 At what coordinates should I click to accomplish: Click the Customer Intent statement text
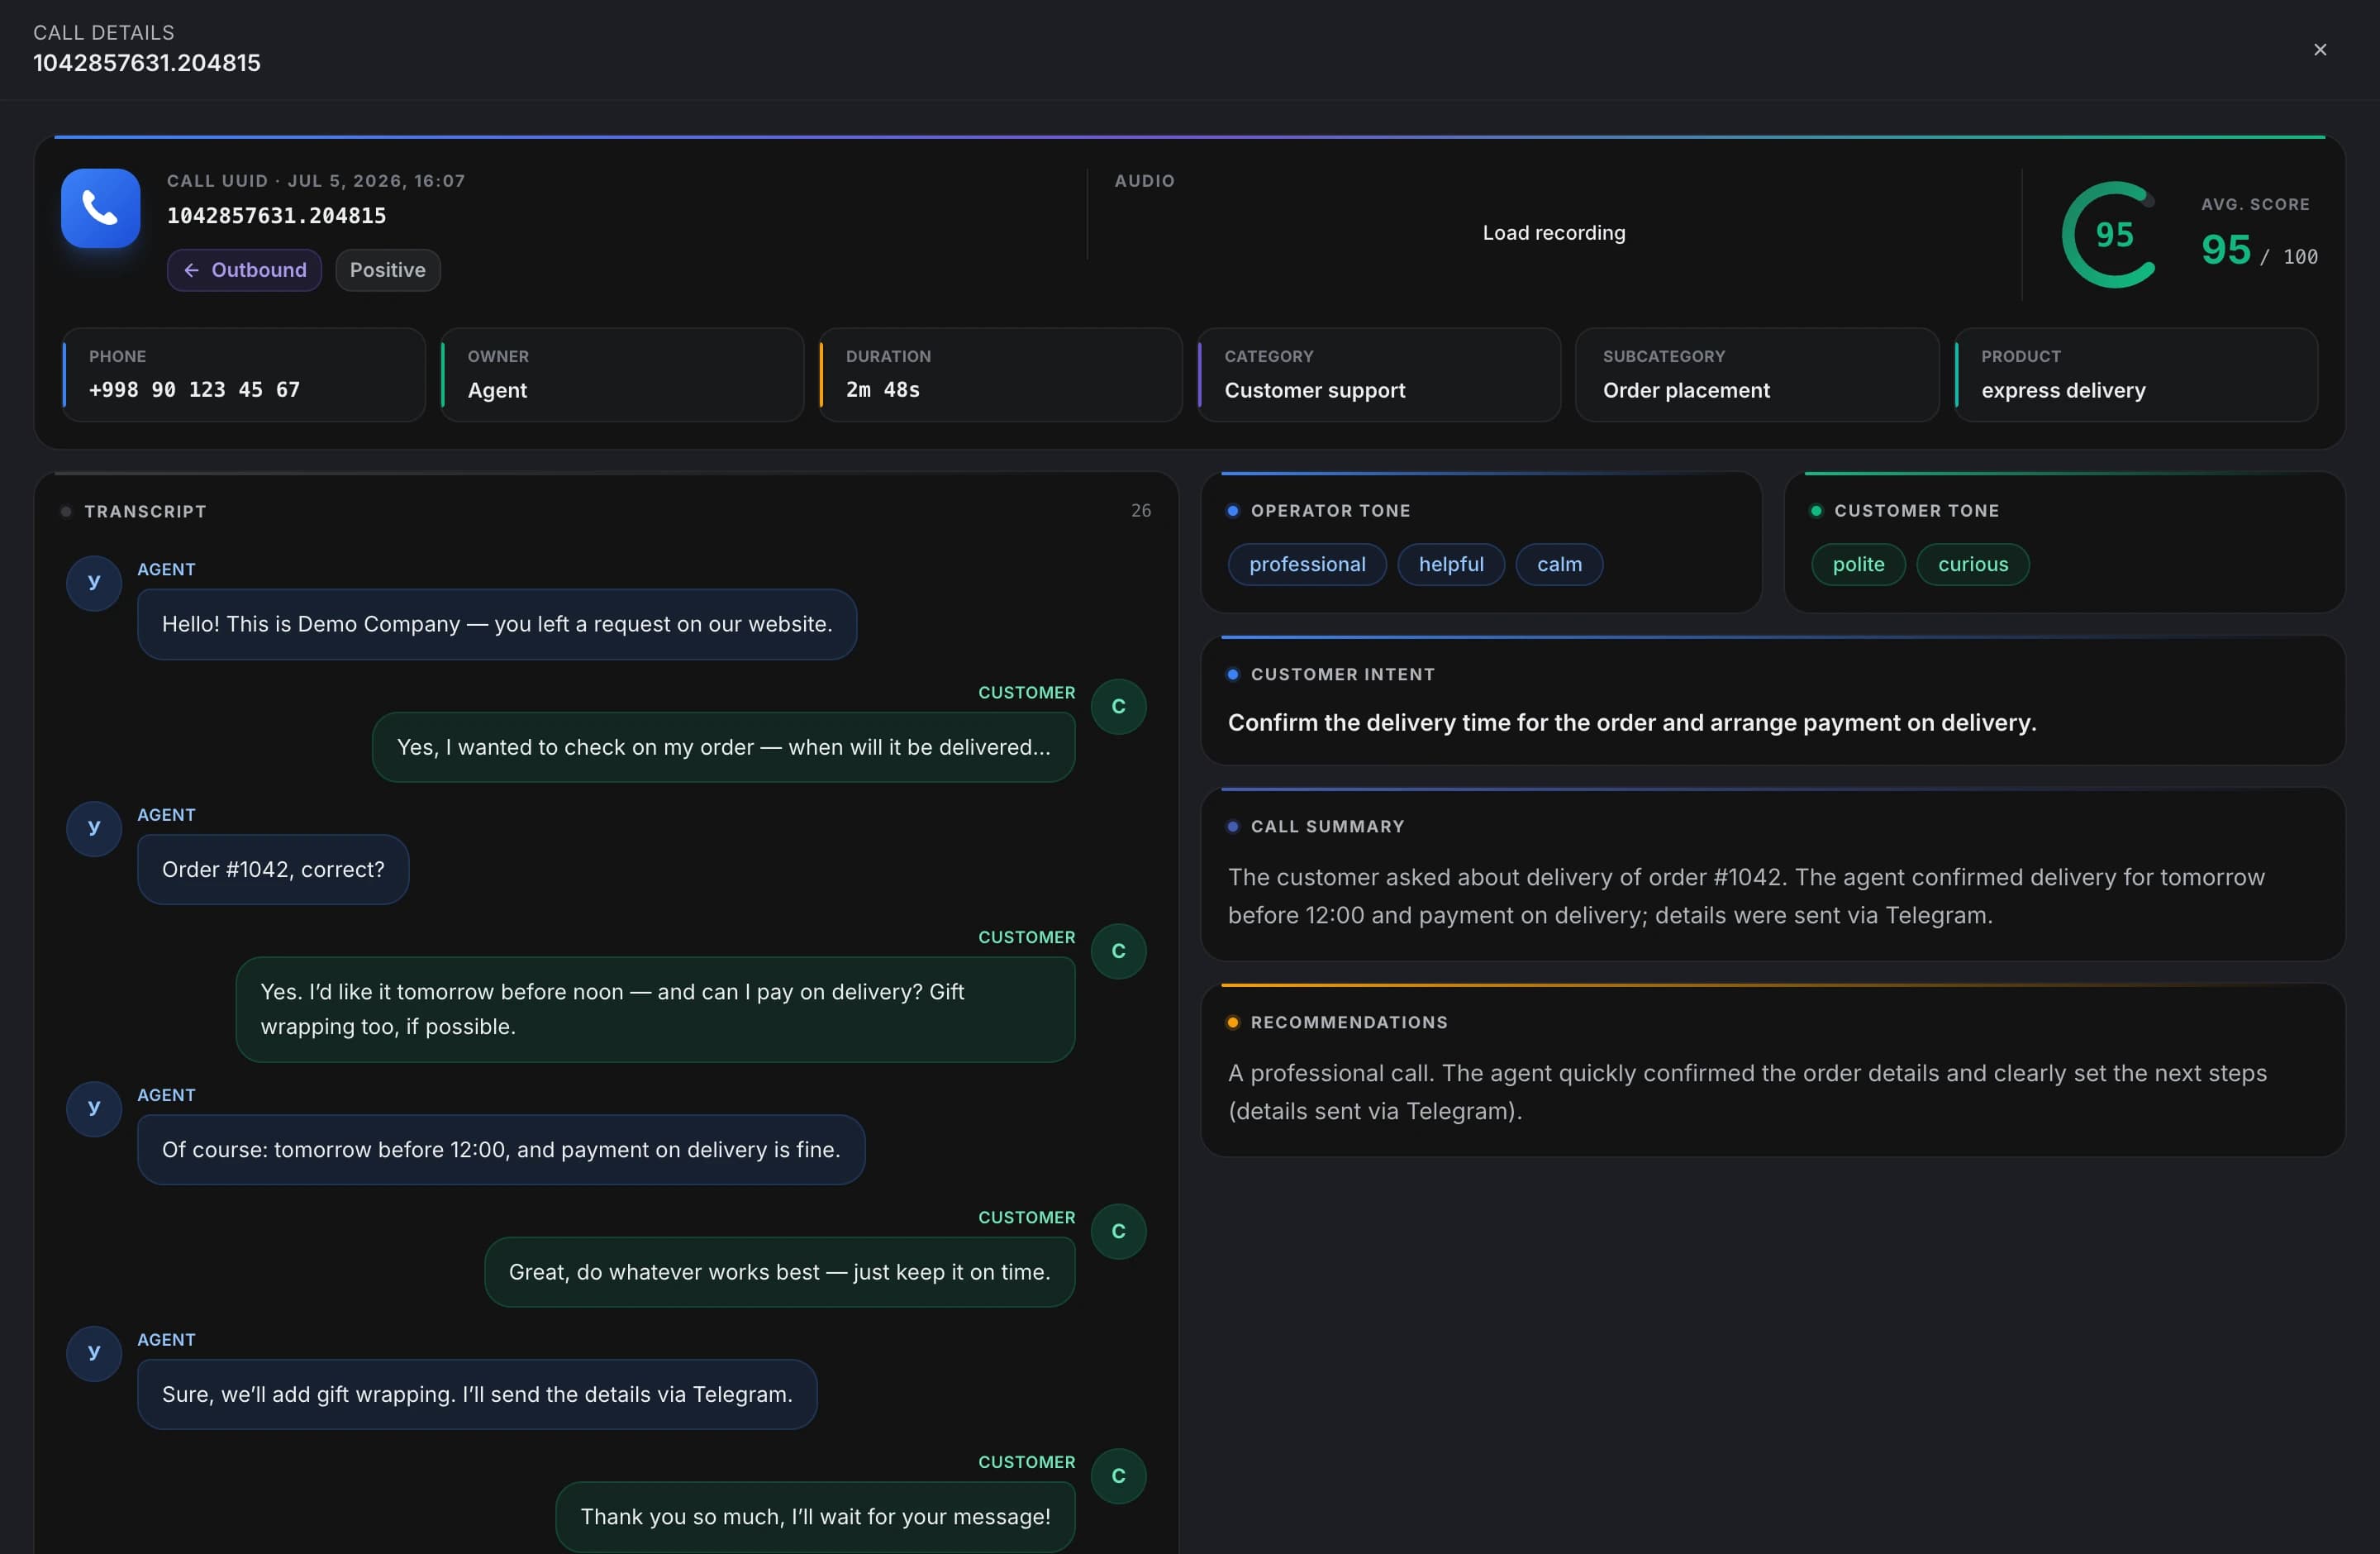pos(1631,723)
